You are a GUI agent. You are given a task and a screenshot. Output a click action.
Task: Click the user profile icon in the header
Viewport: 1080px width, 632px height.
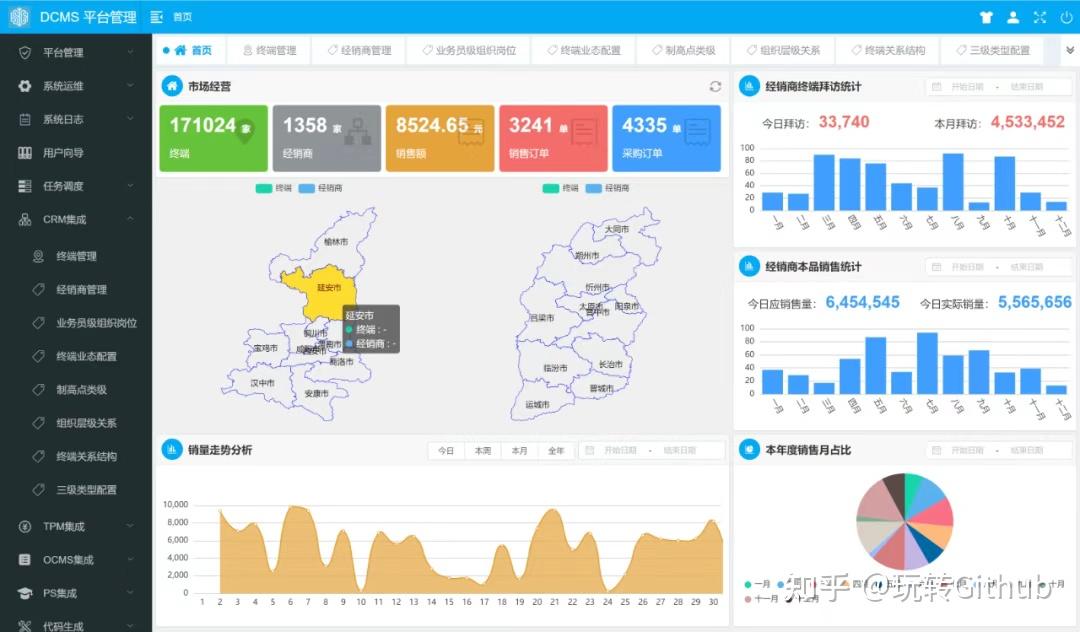coord(1013,16)
